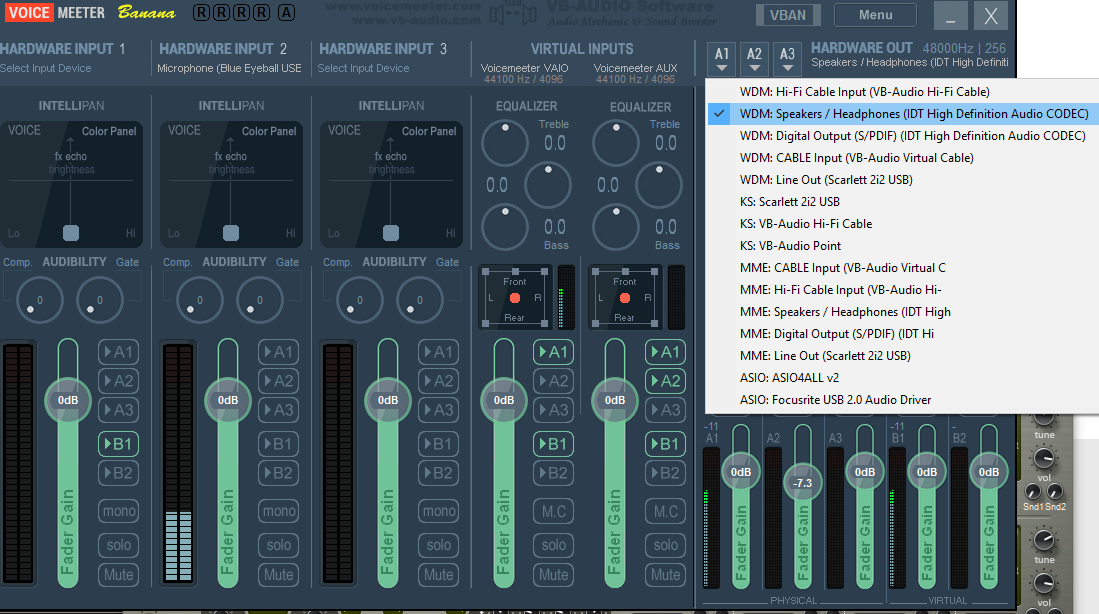
Task: Click the AUX Front/Rear panner dot
Action: point(624,298)
